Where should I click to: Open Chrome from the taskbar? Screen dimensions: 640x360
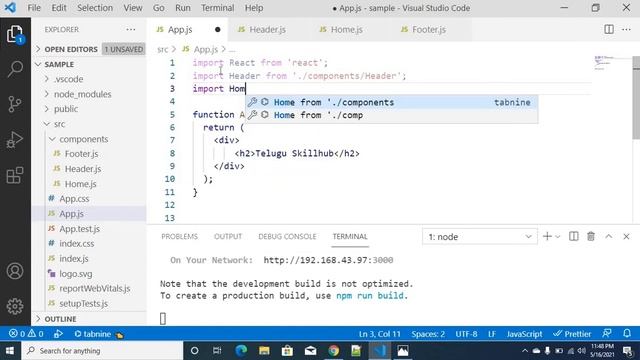coord(333,351)
